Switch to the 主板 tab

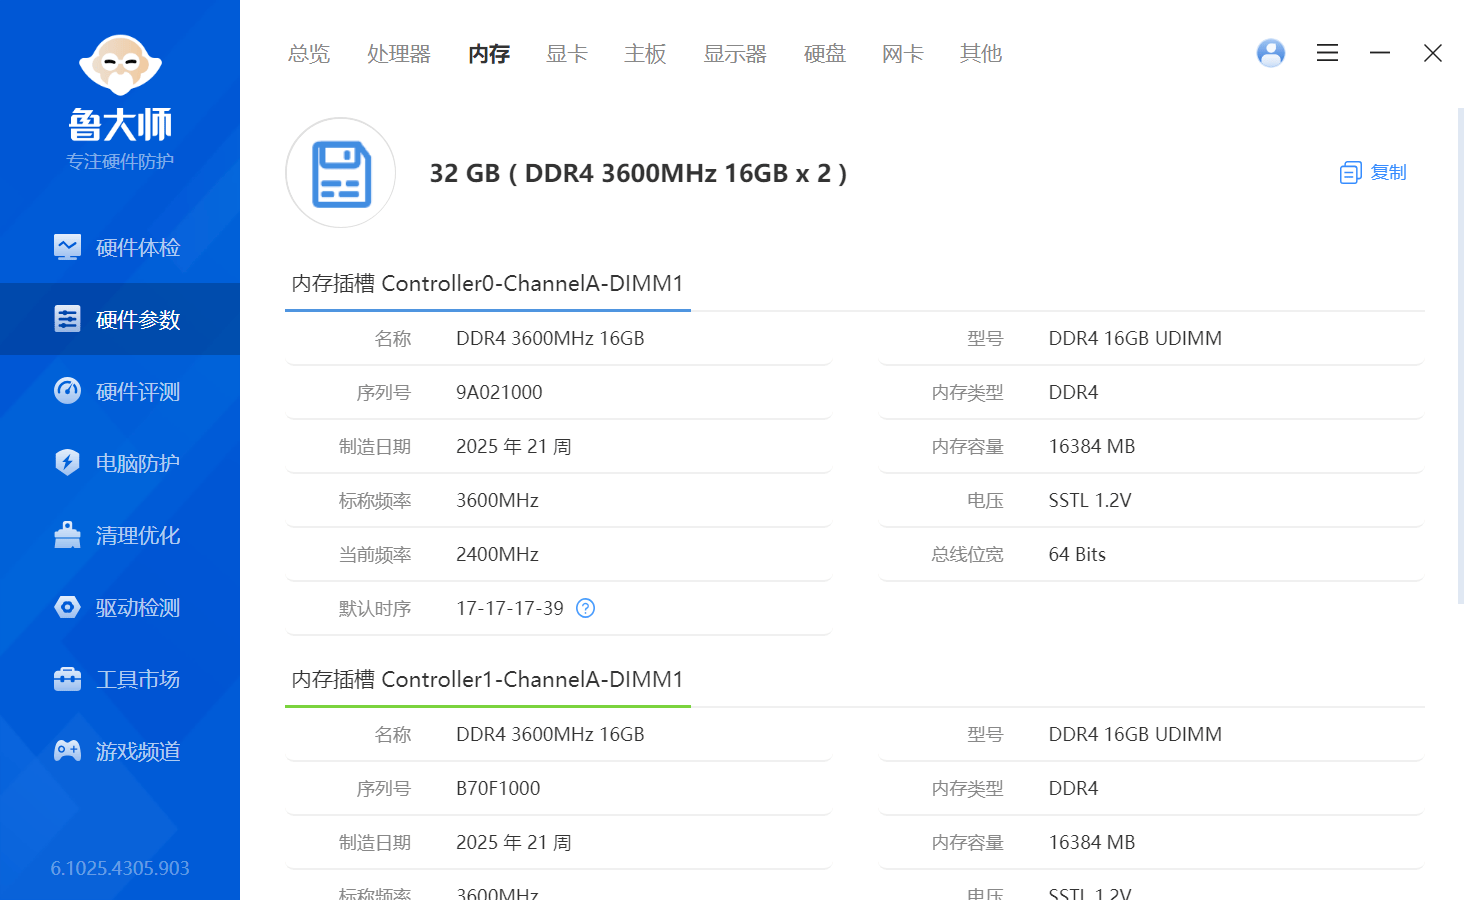[645, 54]
